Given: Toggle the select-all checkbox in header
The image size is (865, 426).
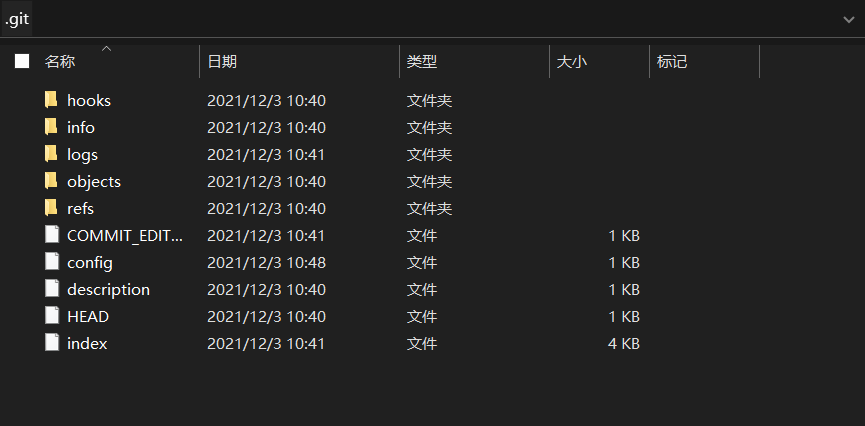Looking at the screenshot, I should pyautogui.click(x=22, y=62).
